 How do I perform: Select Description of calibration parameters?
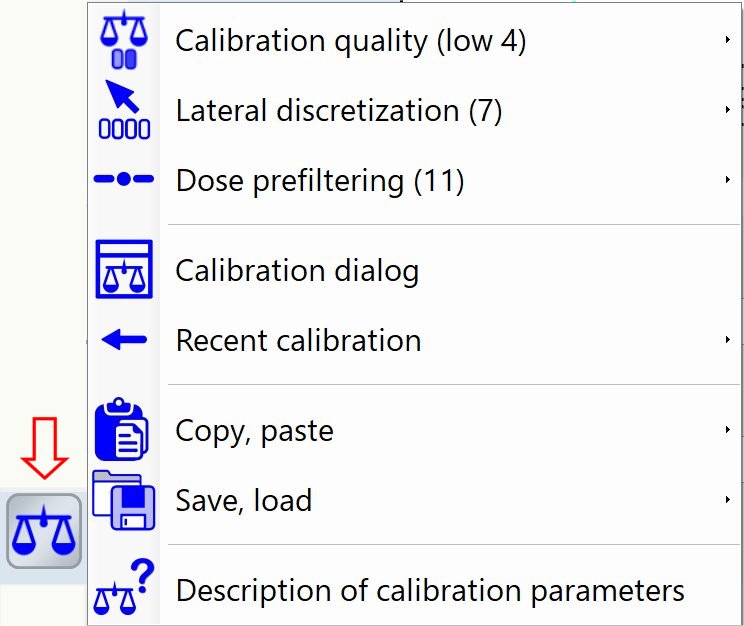pyautogui.click(x=430, y=590)
